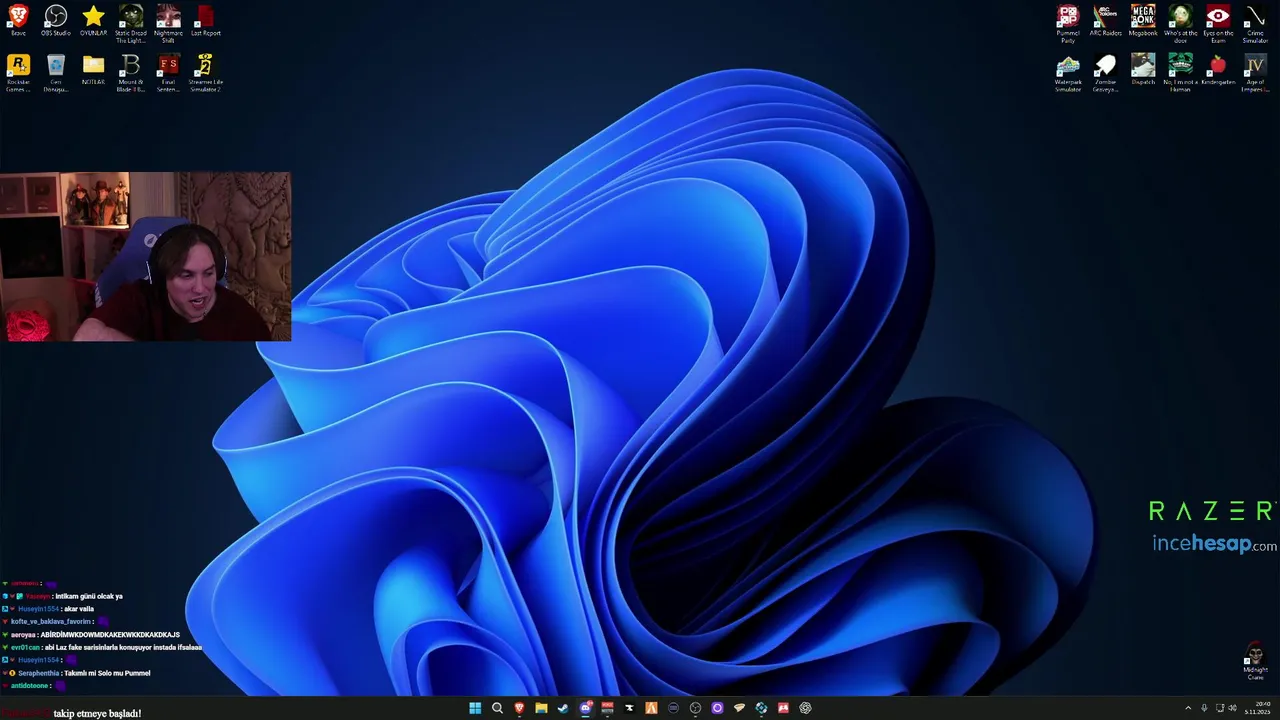The width and height of the screenshot is (1280, 720).
Task: Open taskbar Search
Action: click(497, 708)
